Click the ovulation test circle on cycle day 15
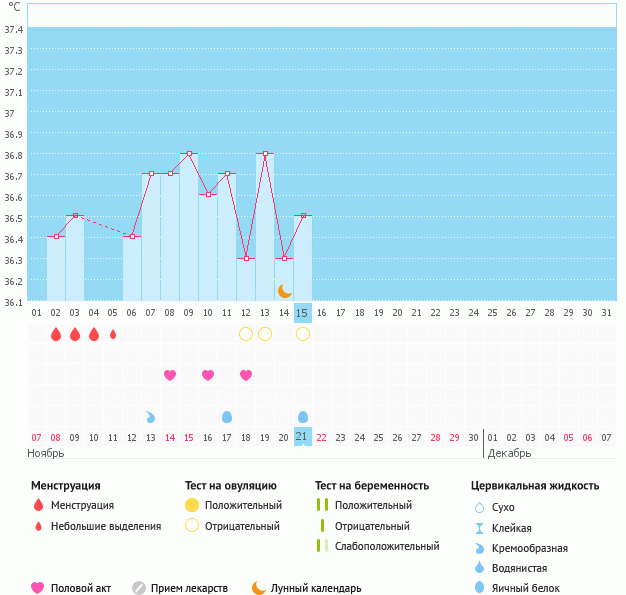The height and width of the screenshot is (595, 626). point(303,334)
